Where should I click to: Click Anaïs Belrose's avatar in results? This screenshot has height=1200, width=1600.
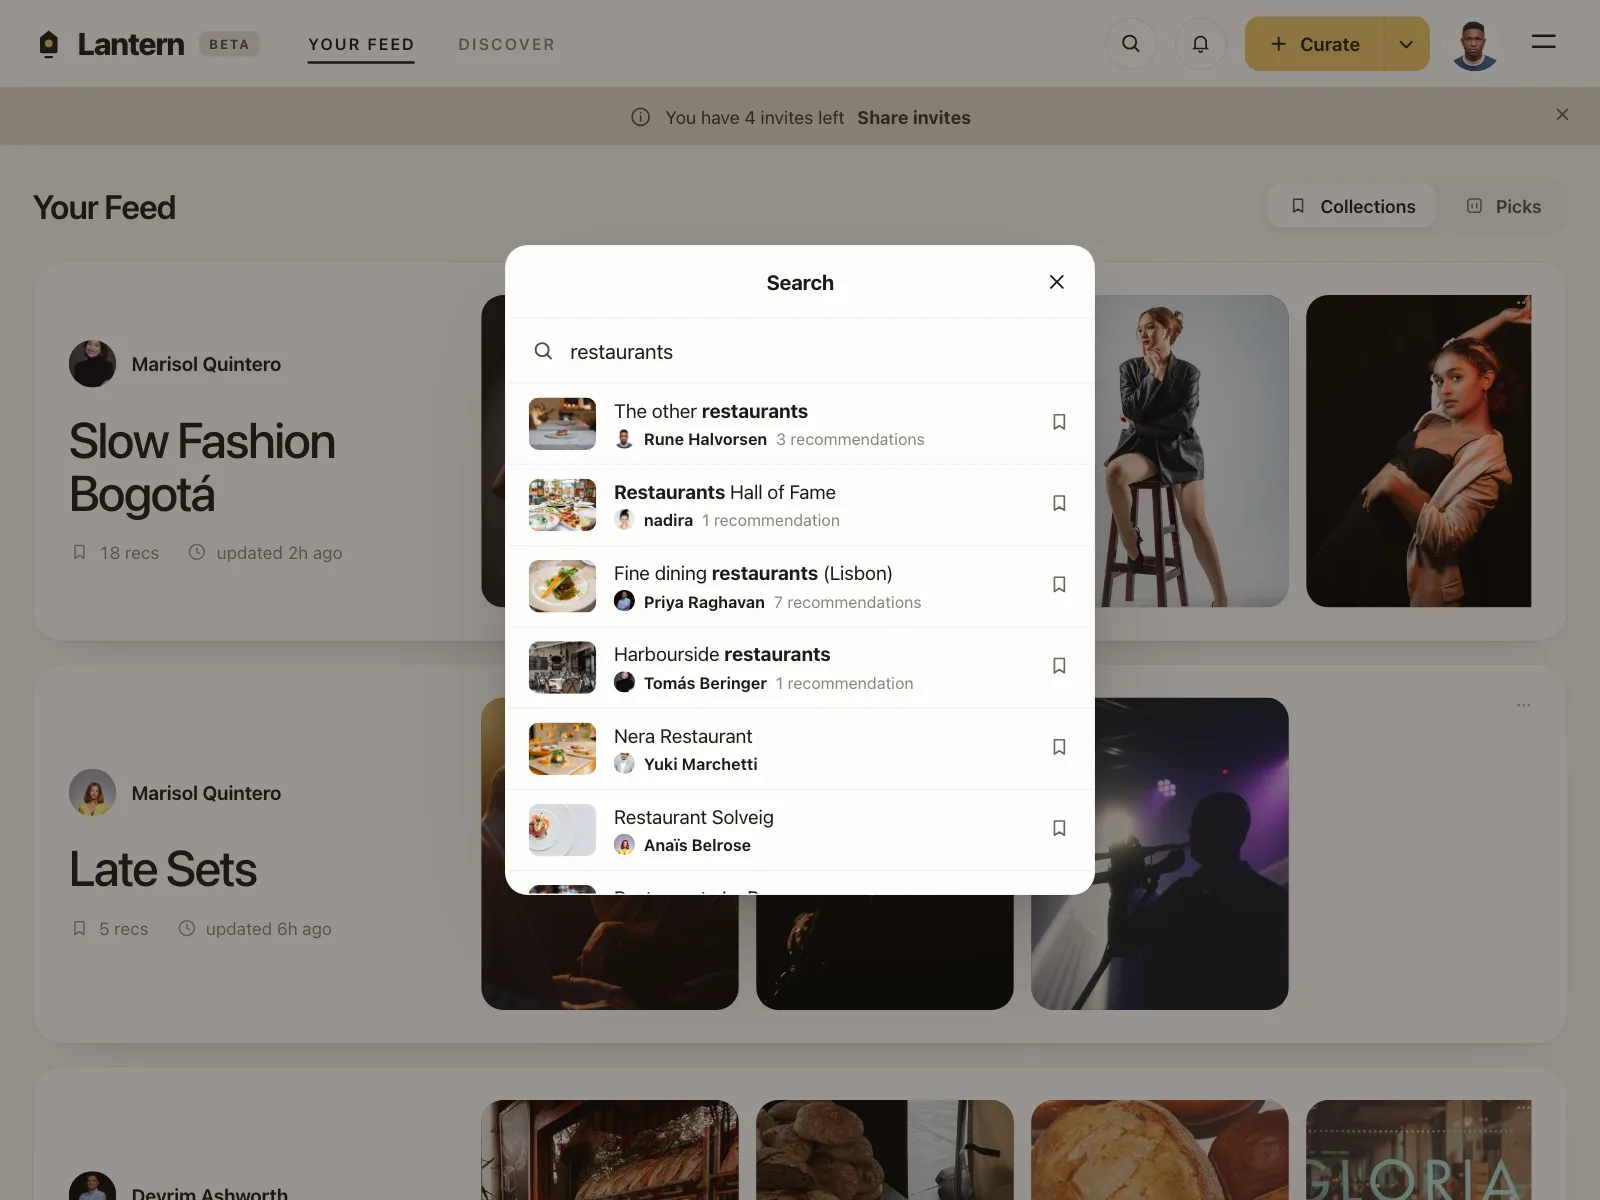click(x=624, y=845)
